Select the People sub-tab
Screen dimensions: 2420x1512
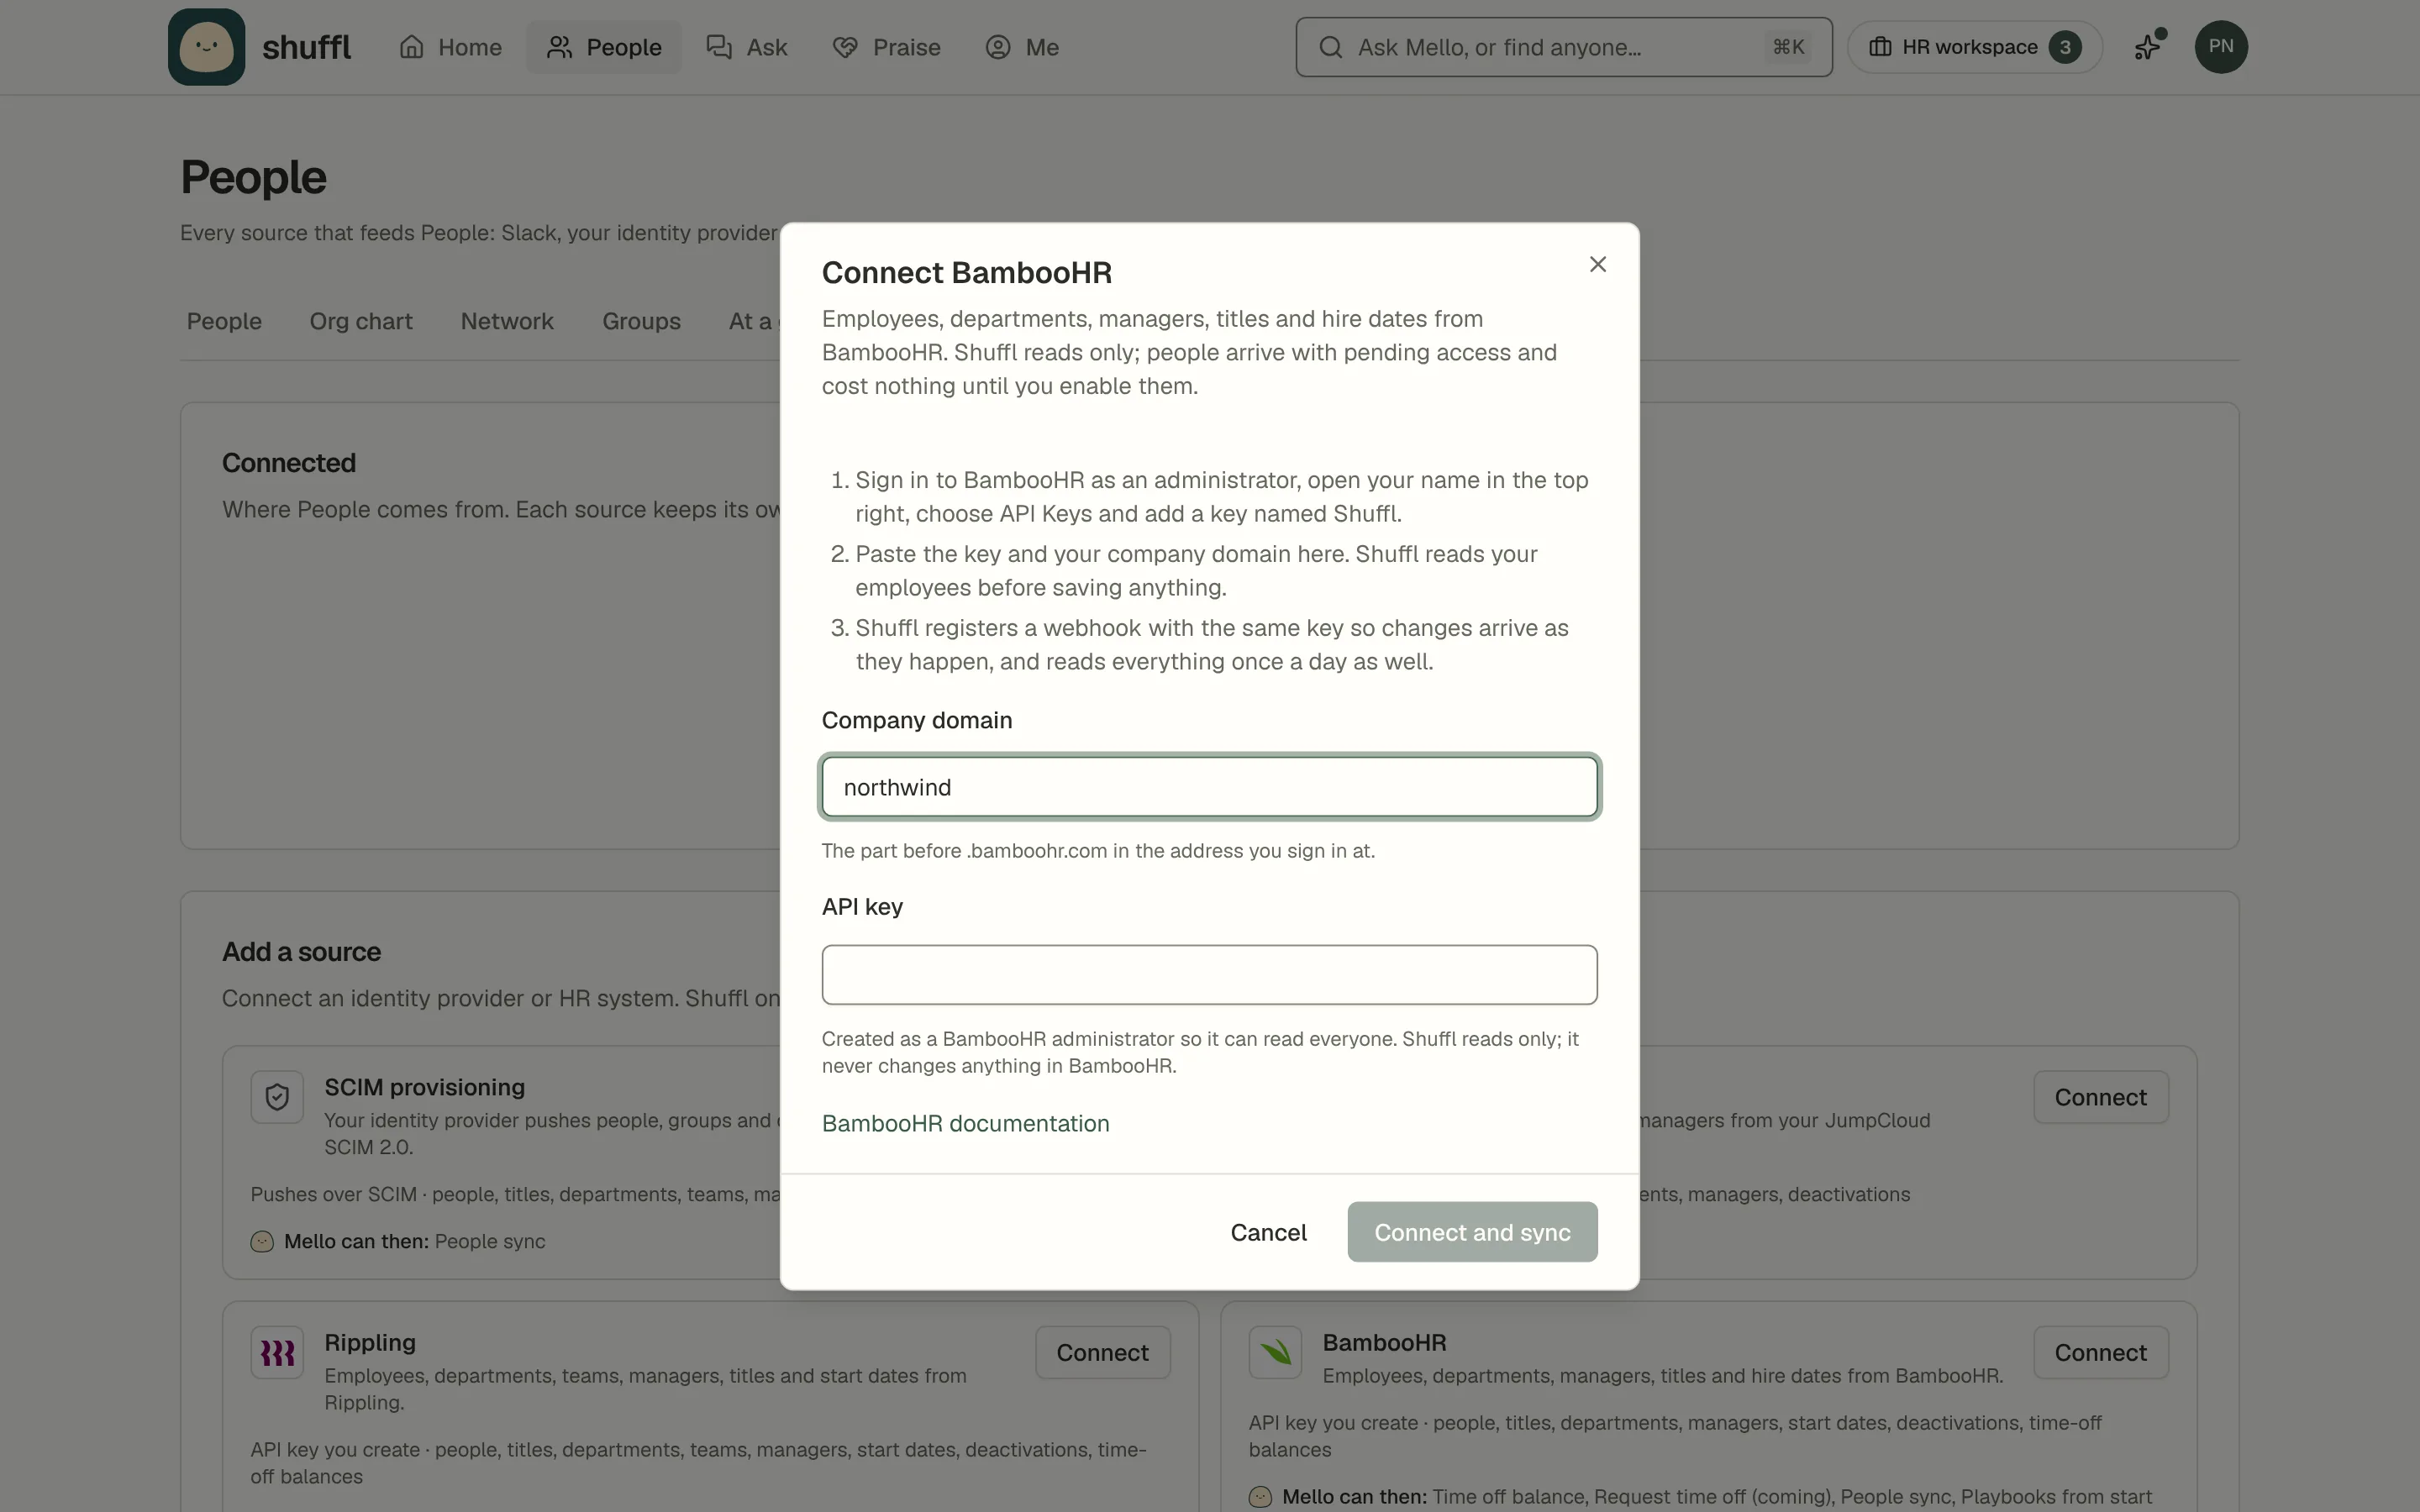pyautogui.click(x=224, y=321)
